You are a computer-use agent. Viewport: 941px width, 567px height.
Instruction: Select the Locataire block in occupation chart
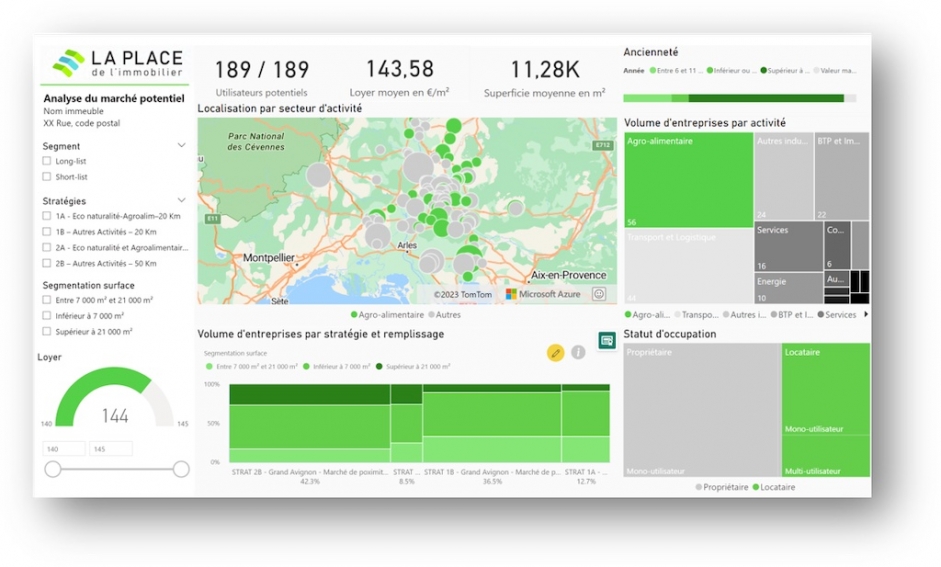(825, 385)
